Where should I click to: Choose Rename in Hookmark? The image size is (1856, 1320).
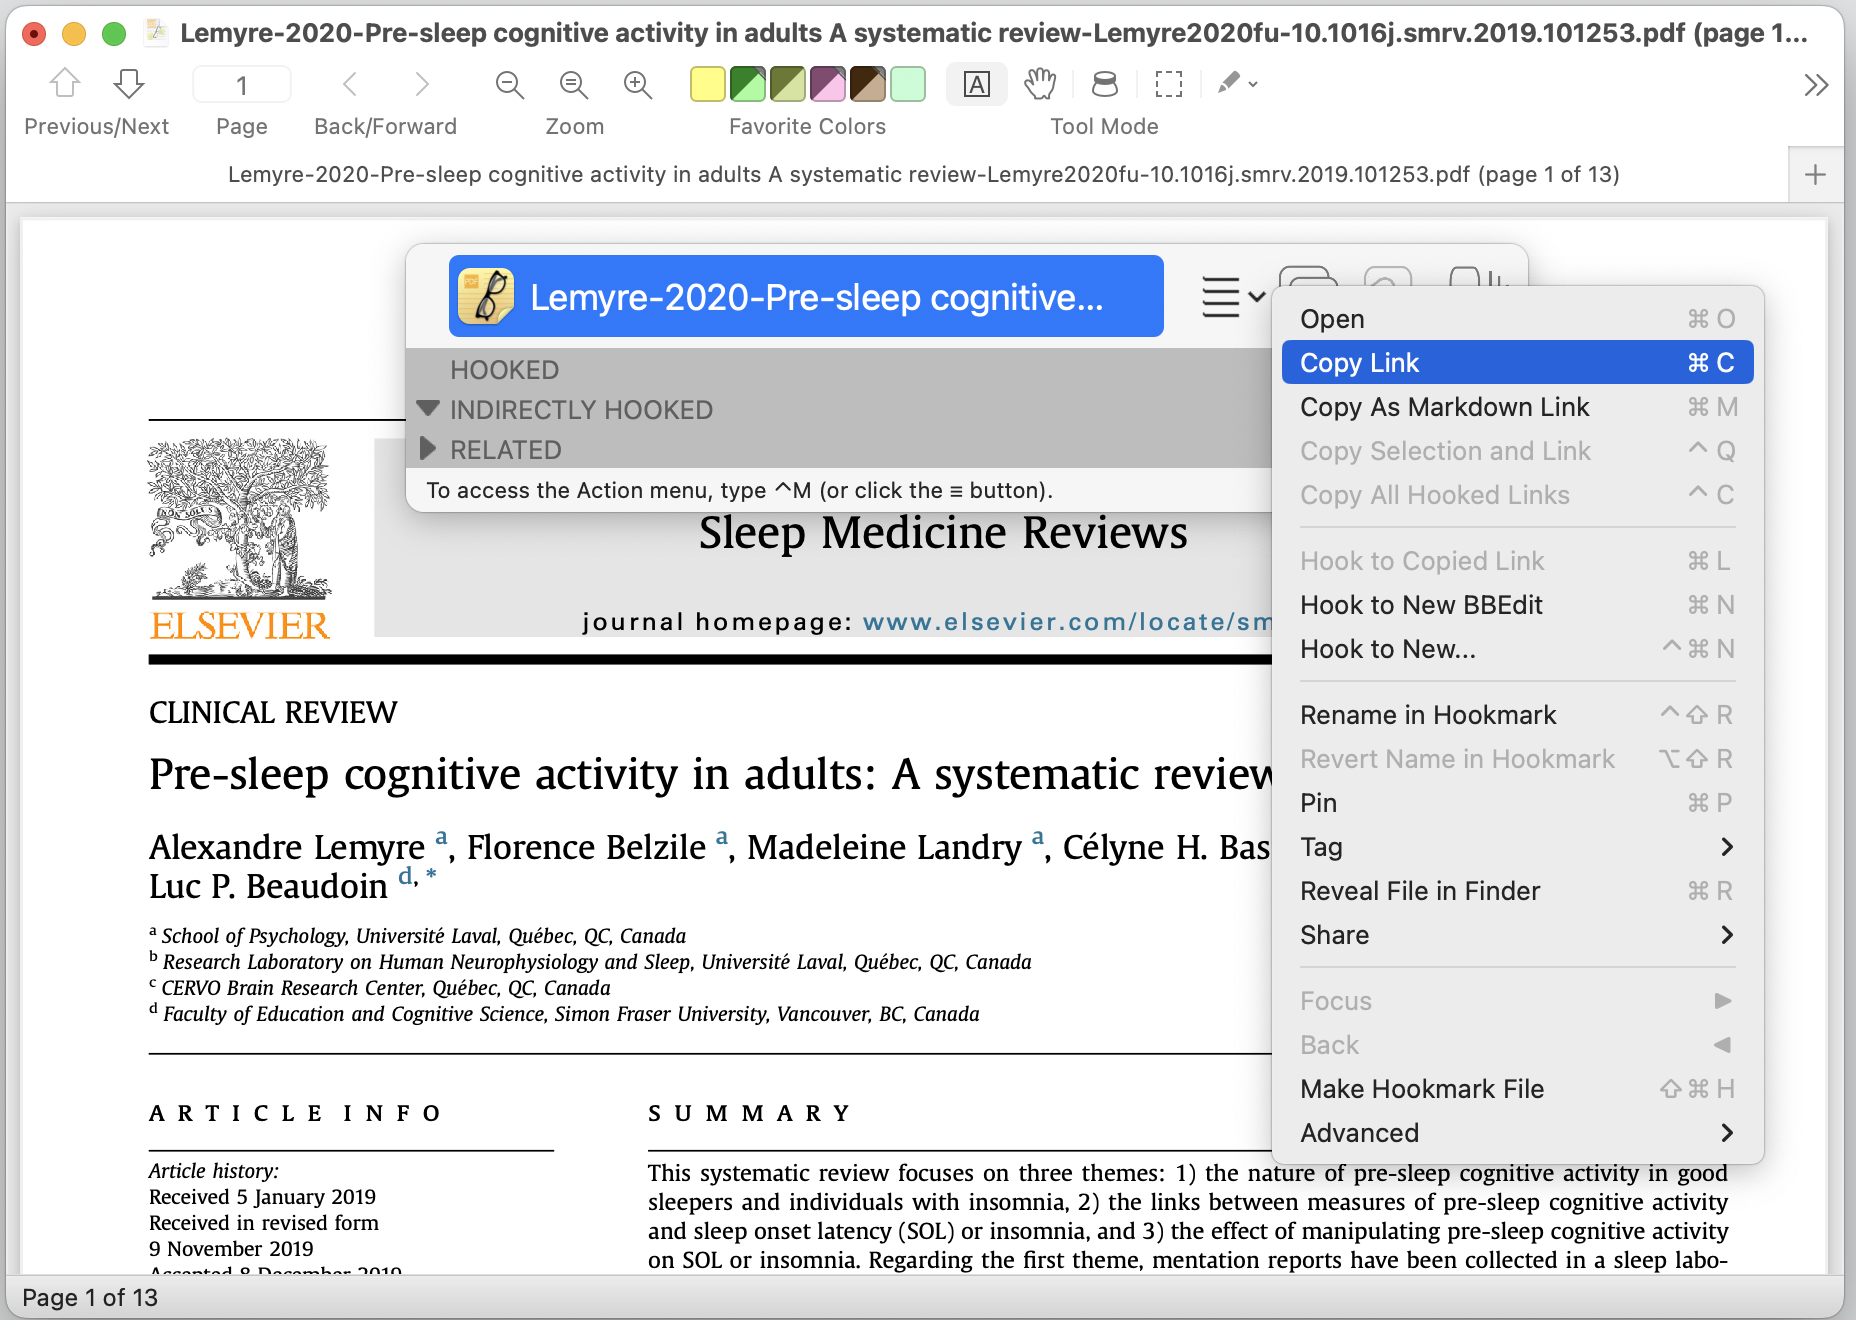(x=1517, y=715)
